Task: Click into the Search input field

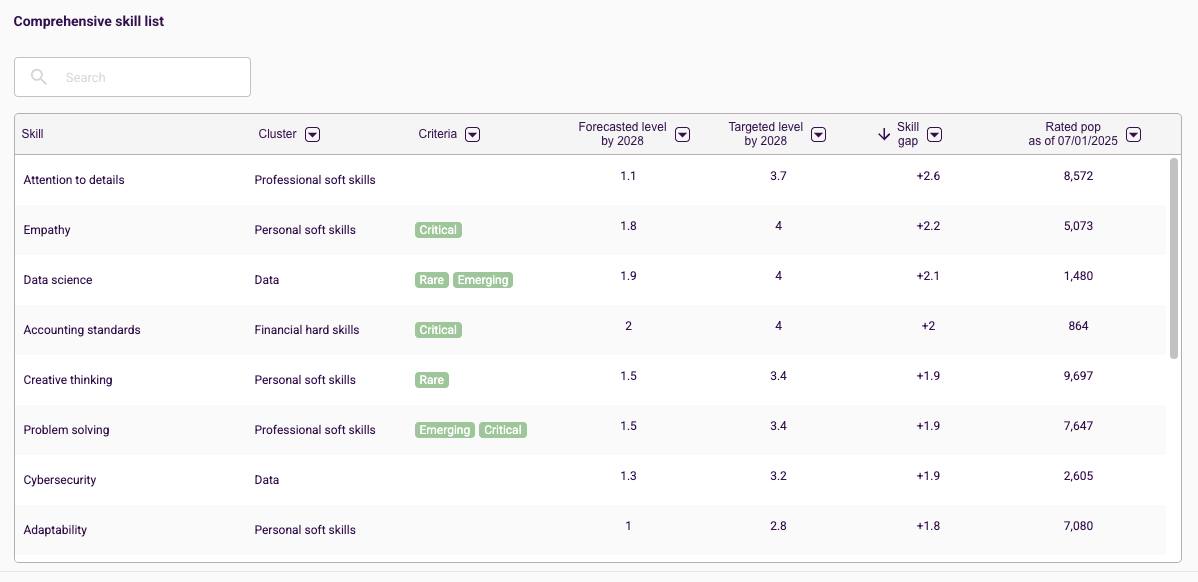Action: tap(132, 77)
